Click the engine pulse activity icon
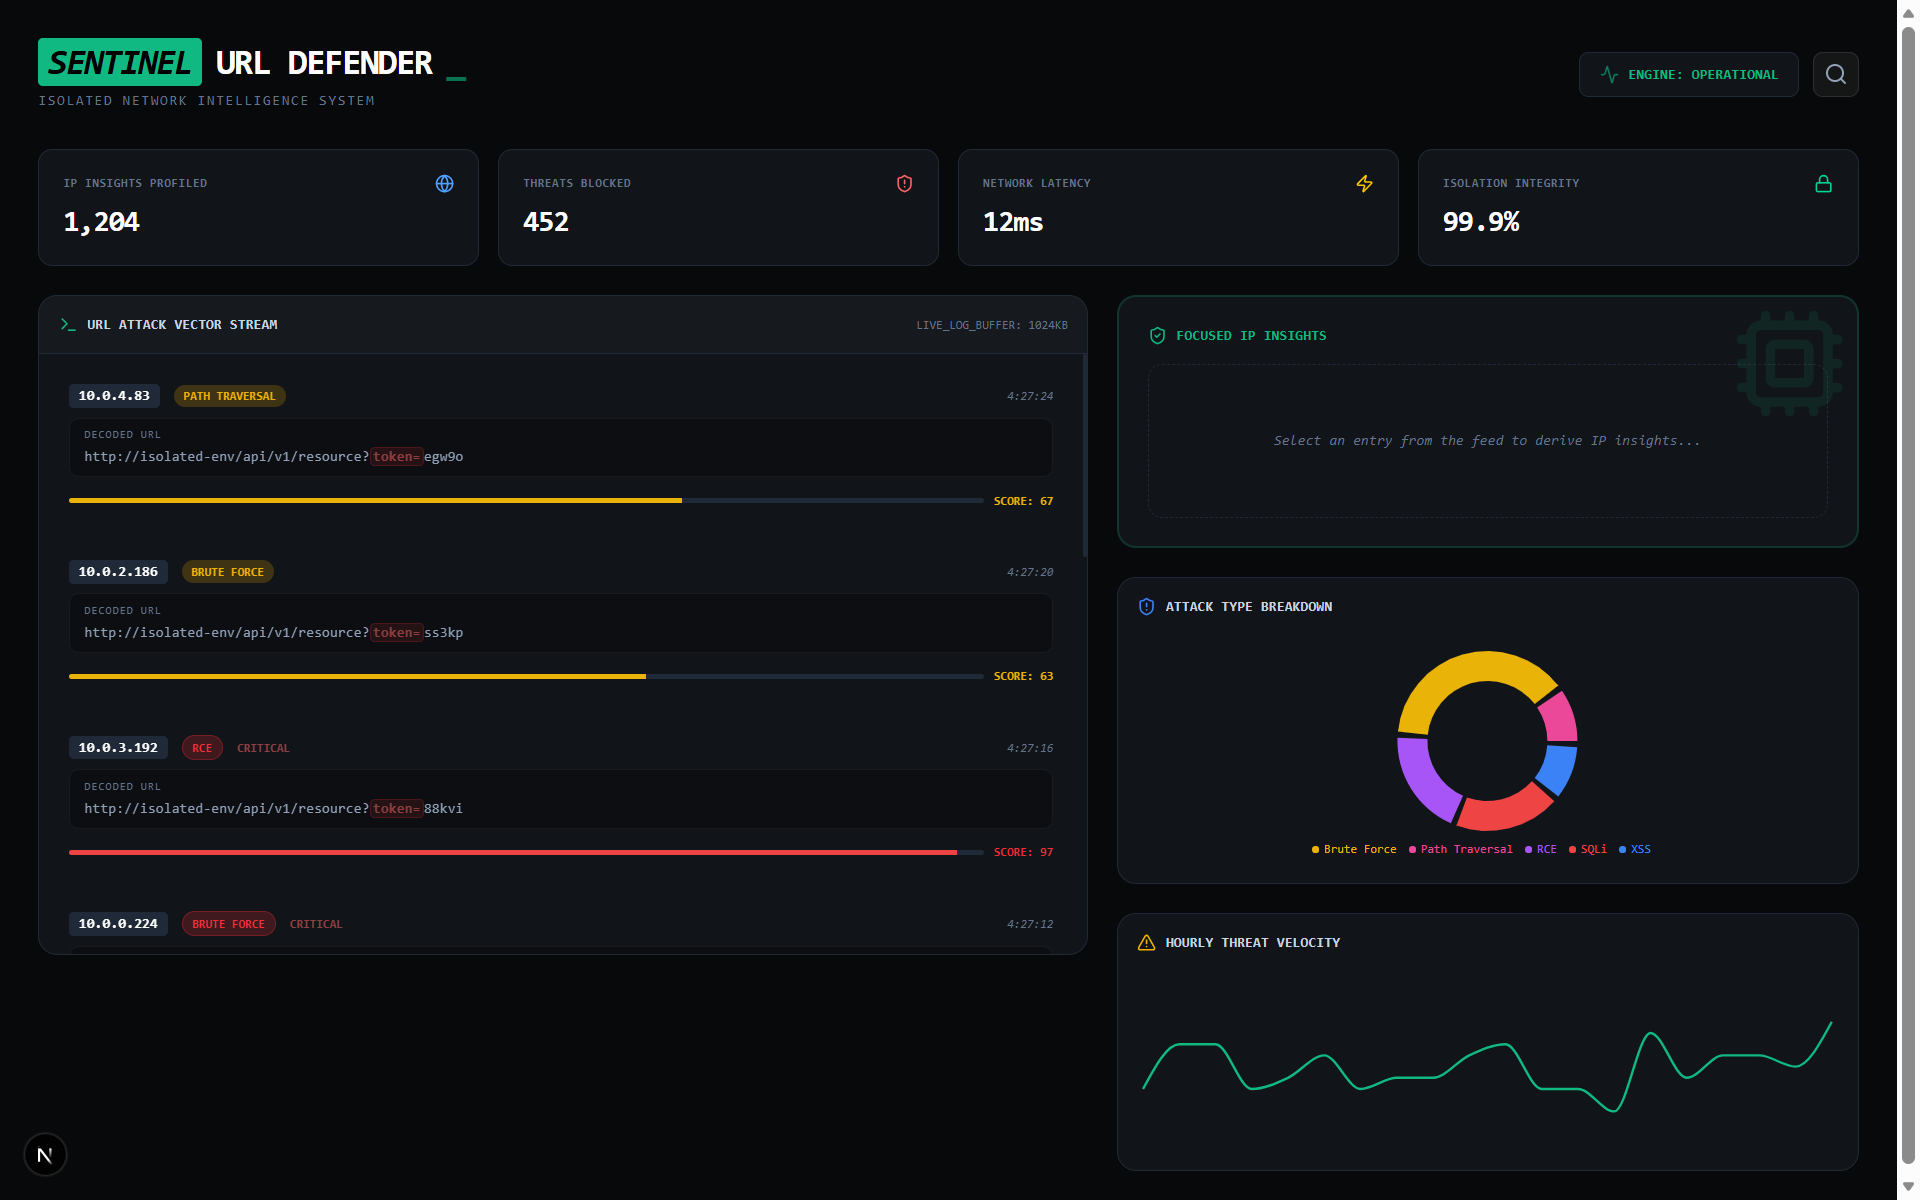Viewport: 1920px width, 1200px height. click(1609, 74)
